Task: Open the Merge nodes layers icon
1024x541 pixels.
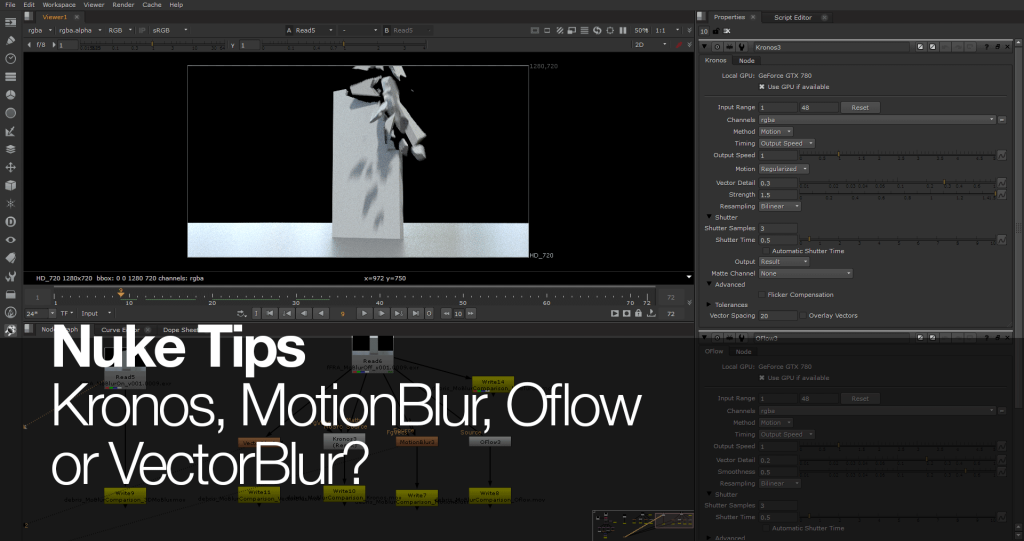Action: coord(10,148)
